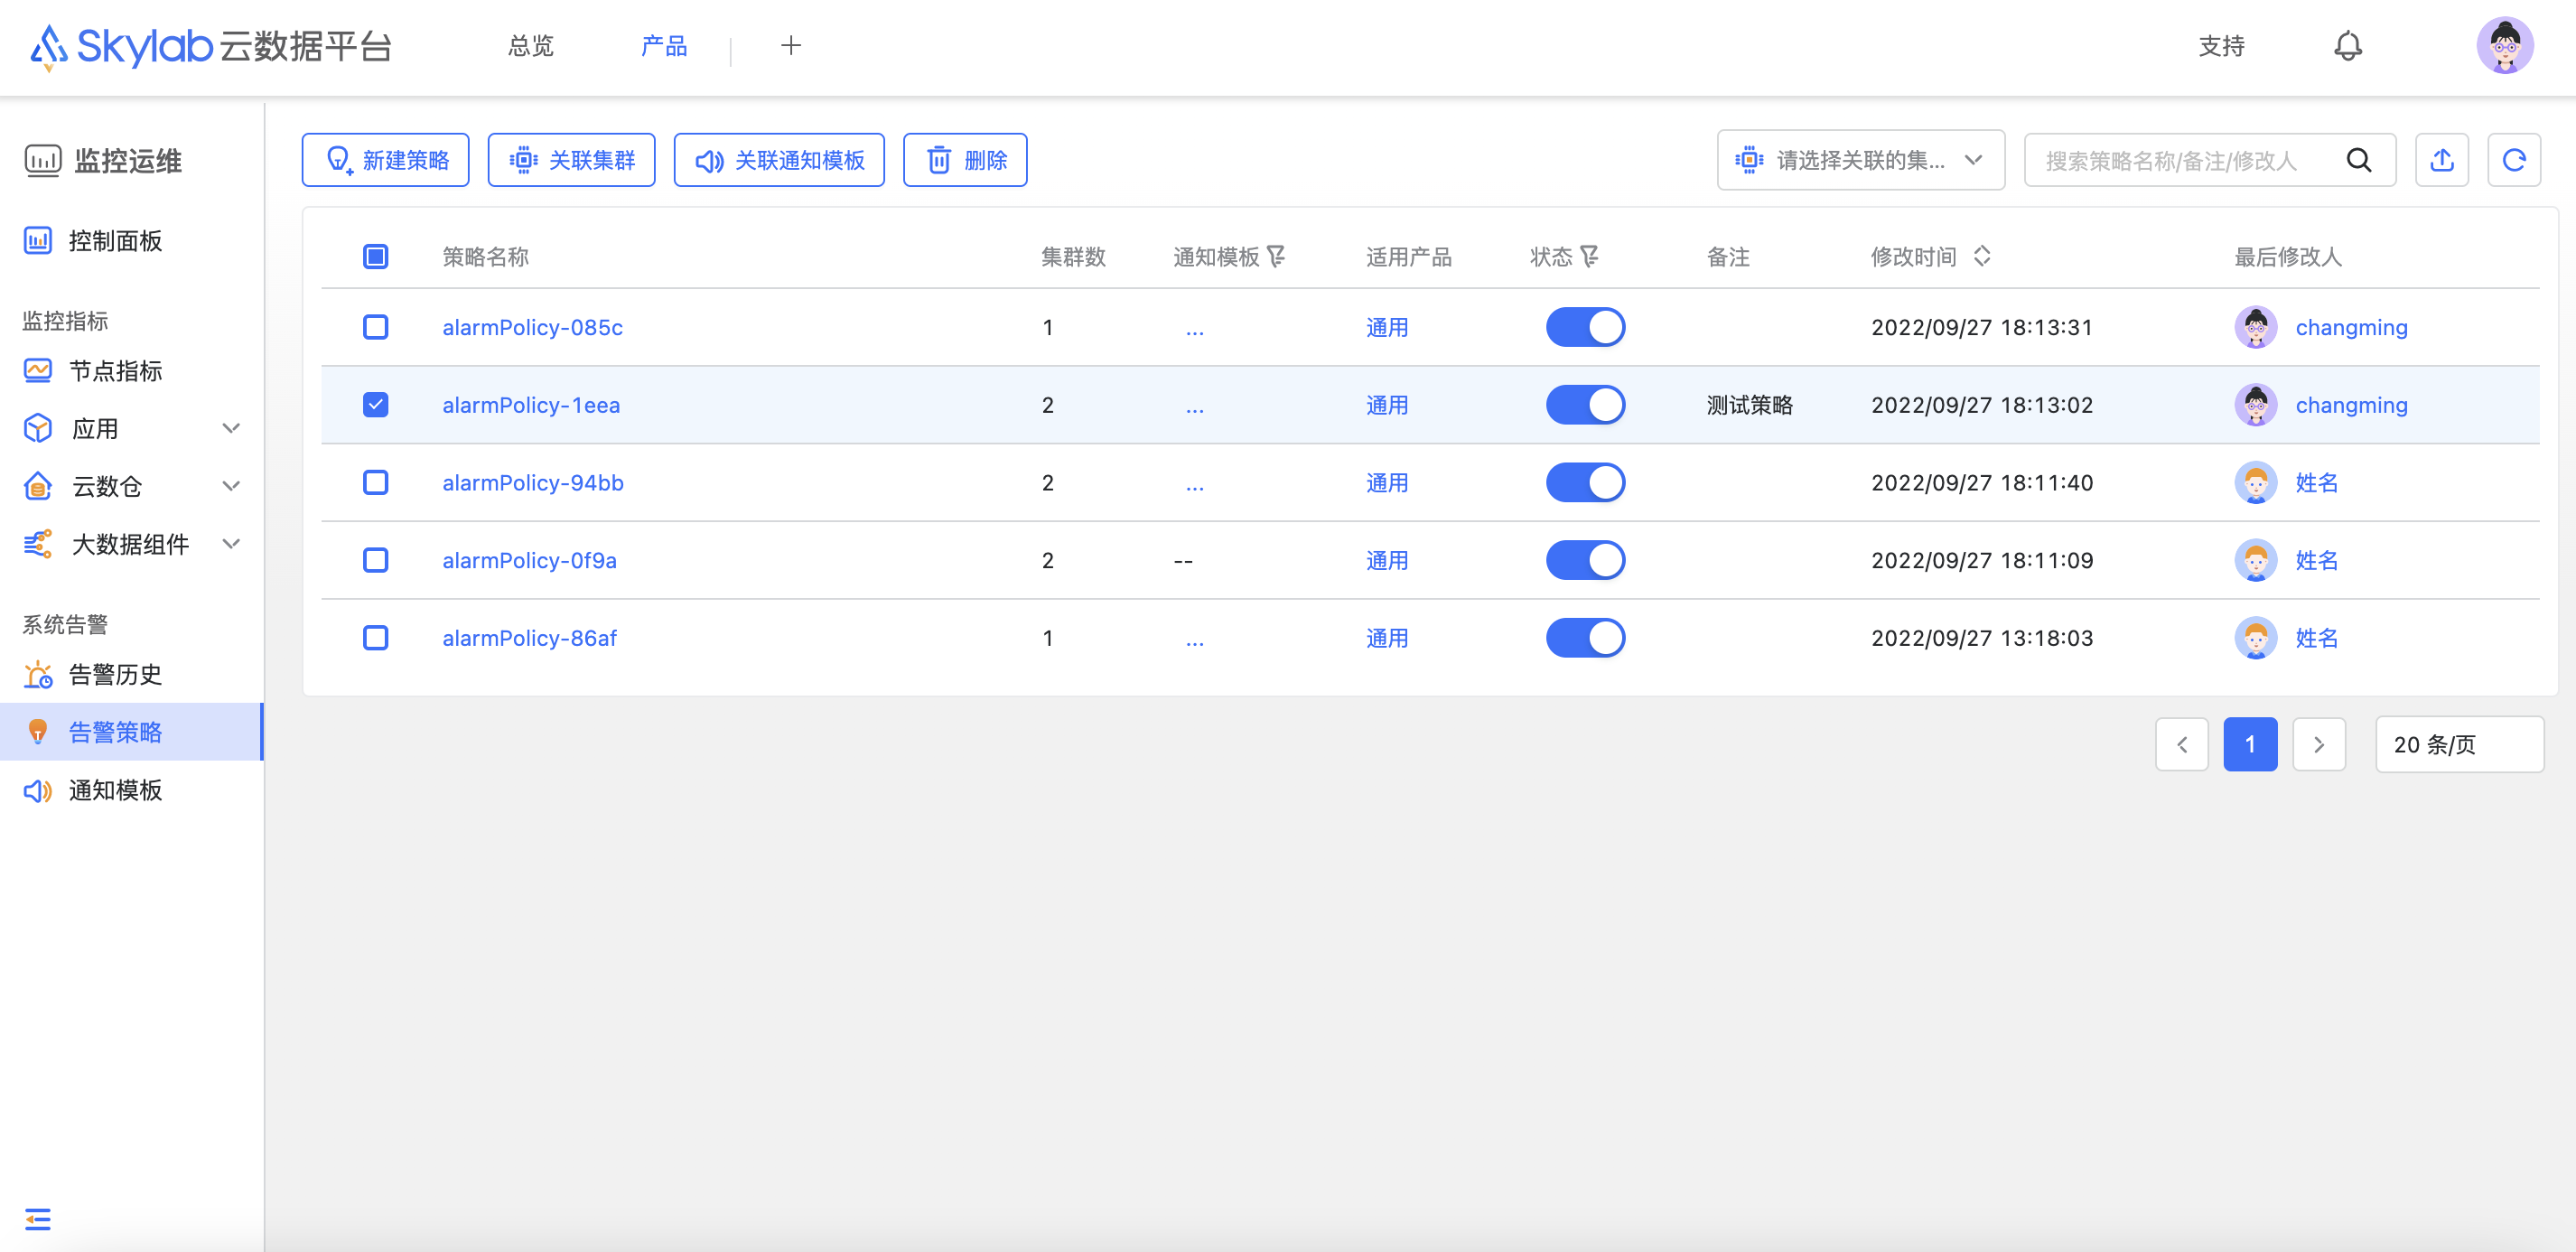Open the 20 条/页 page size selector
The height and width of the screenshot is (1252, 2576).
2458,745
